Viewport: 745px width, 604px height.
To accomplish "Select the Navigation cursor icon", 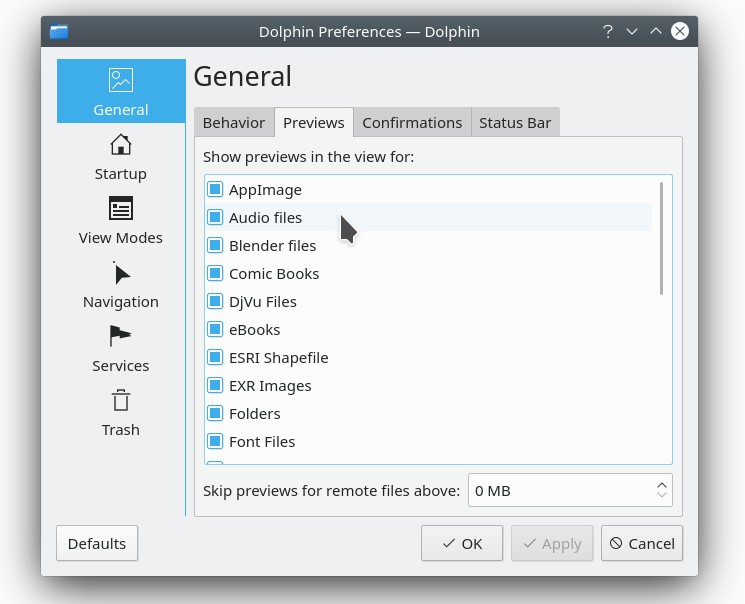I will click(121, 273).
